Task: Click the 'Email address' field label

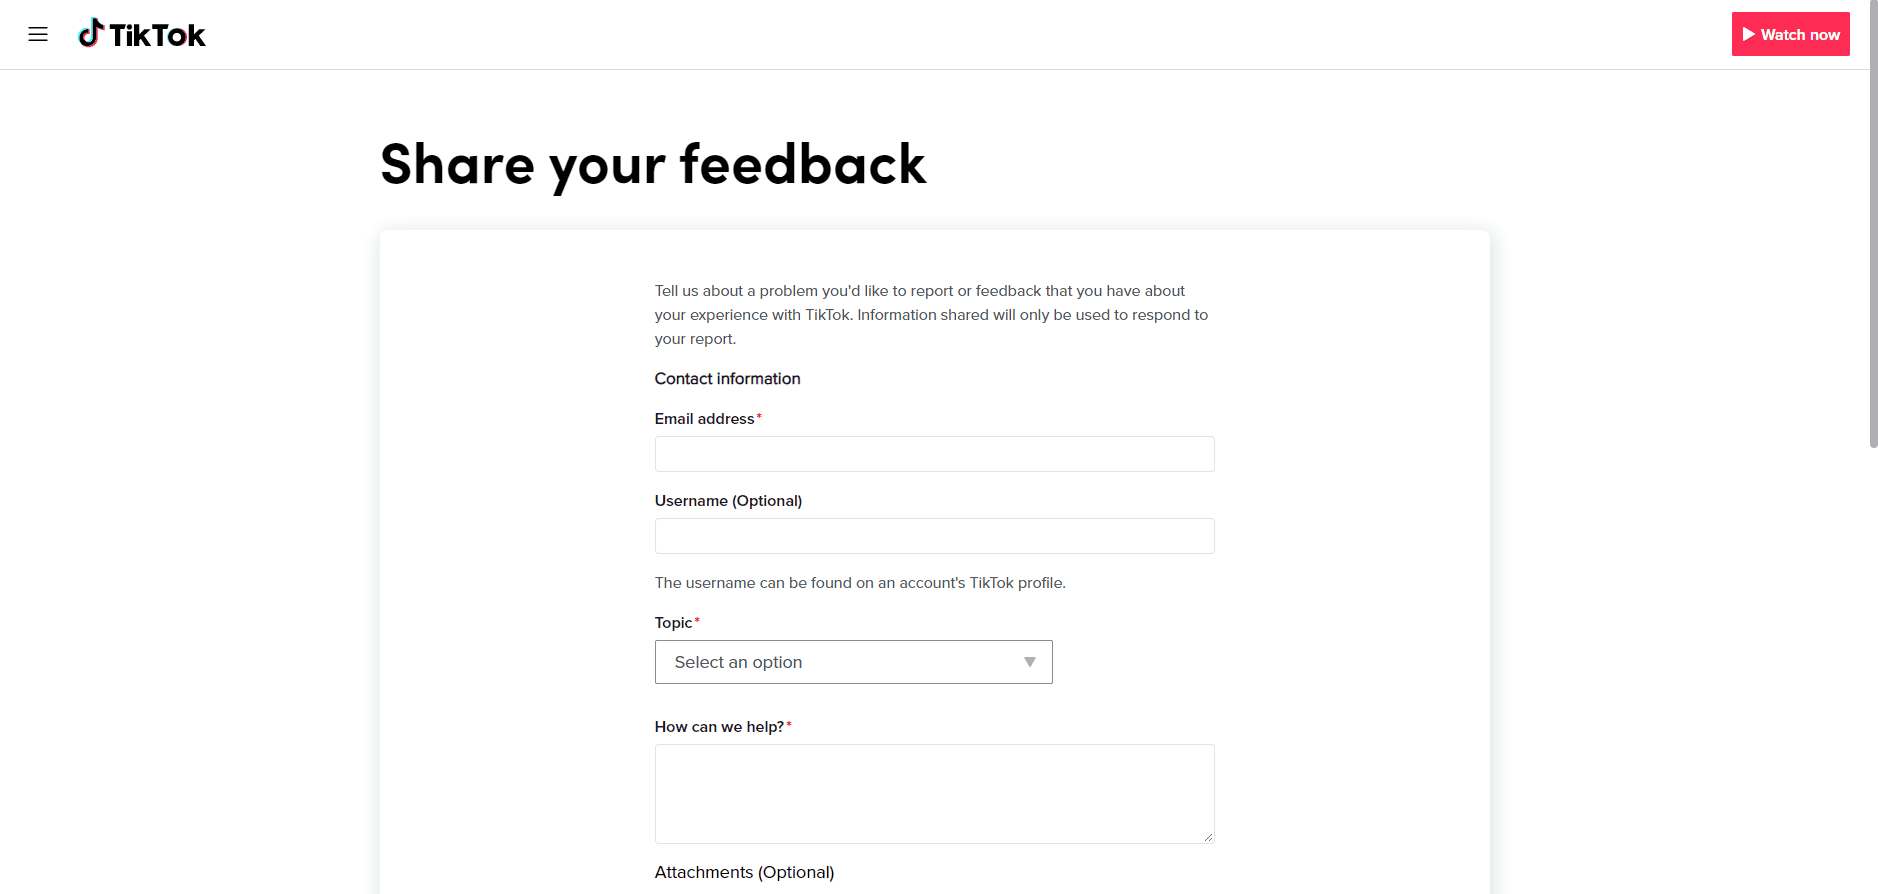Action: point(704,419)
